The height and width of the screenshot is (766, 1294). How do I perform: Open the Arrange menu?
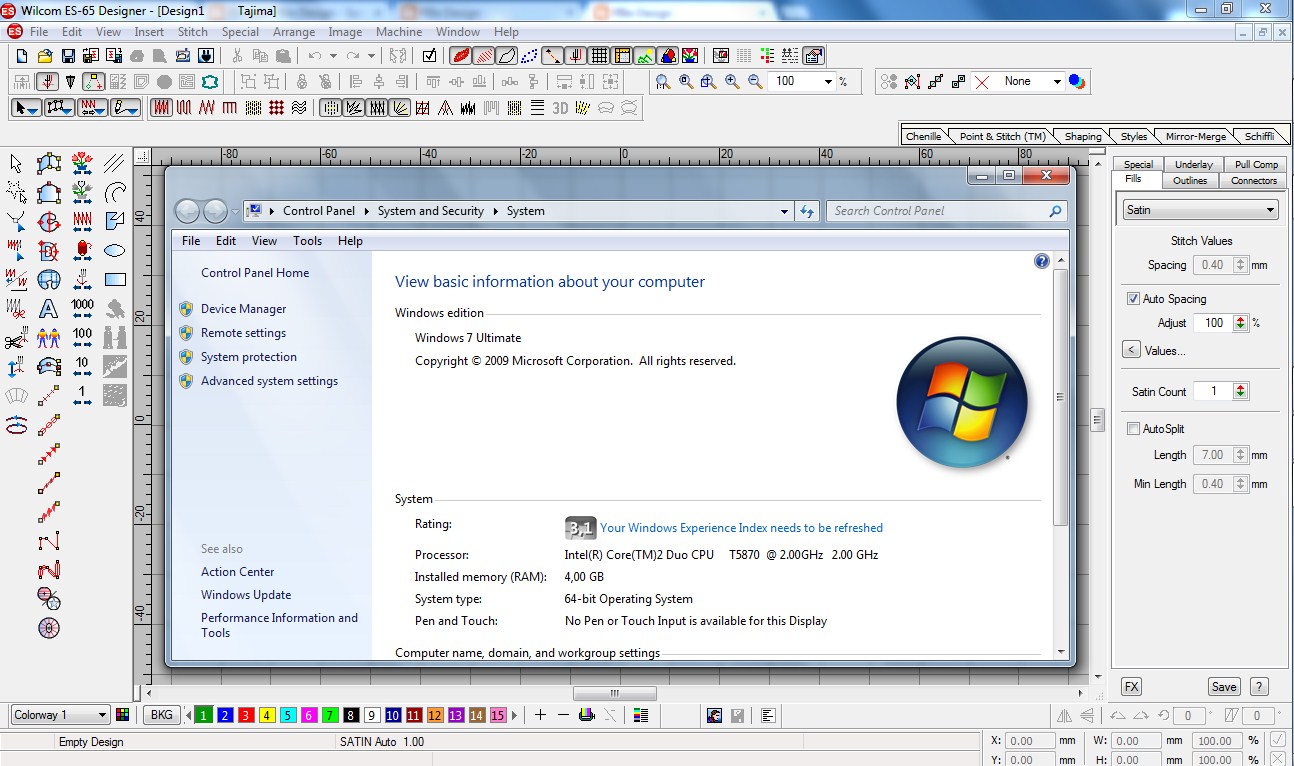294,32
